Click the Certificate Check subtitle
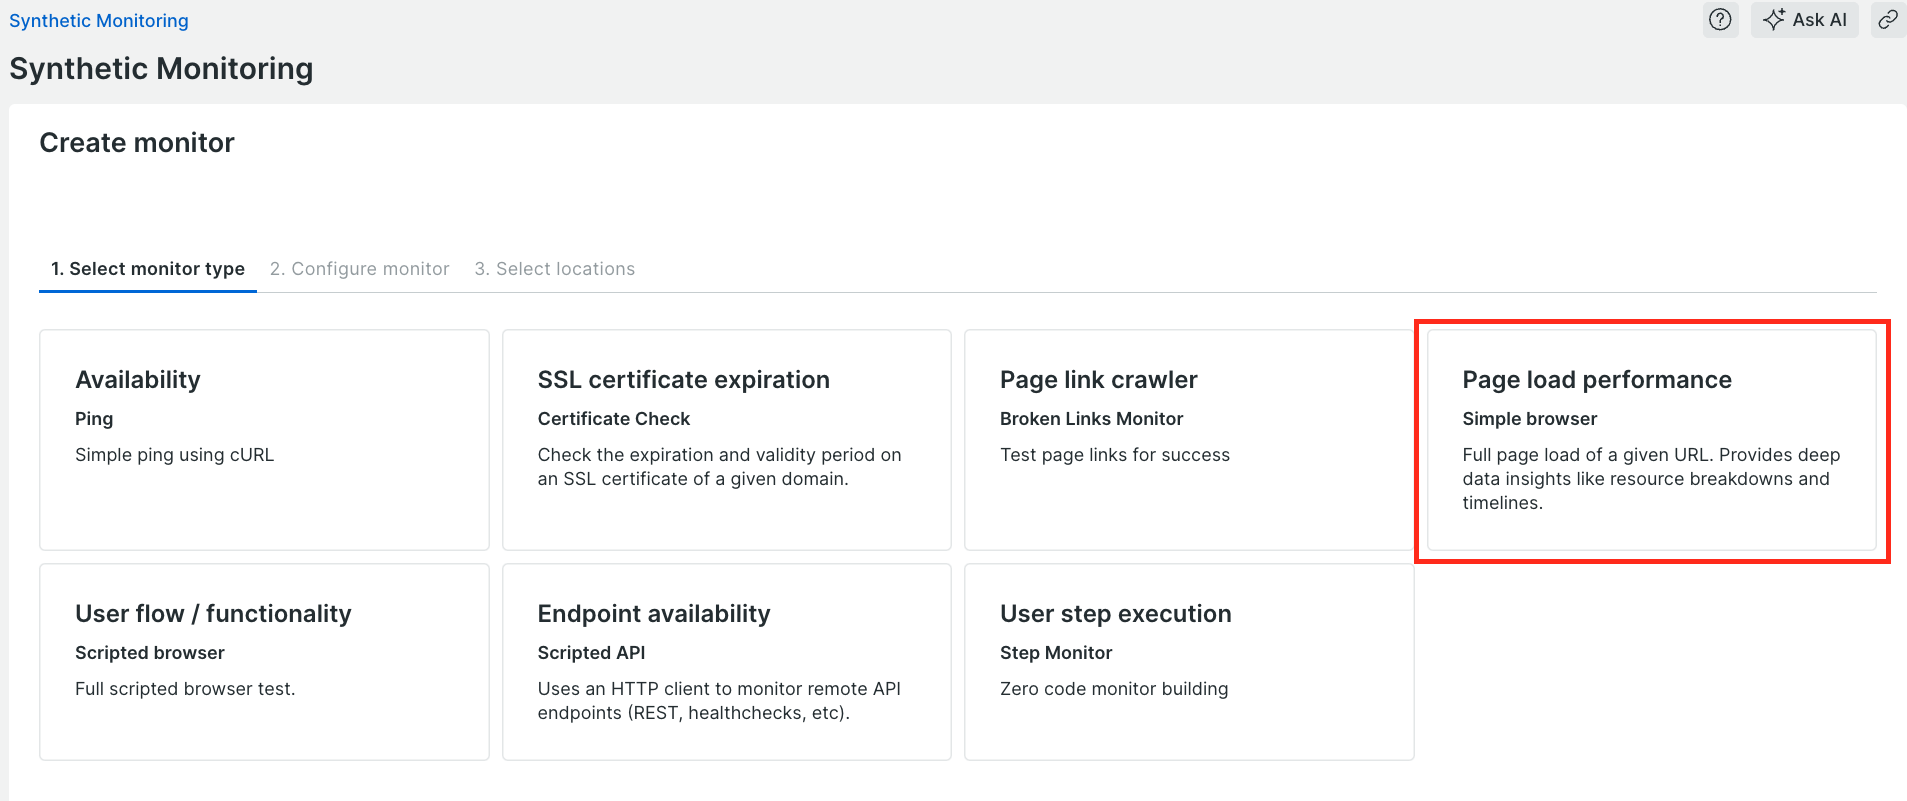The width and height of the screenshot is (1907, 801). click(x=614, y=419)
